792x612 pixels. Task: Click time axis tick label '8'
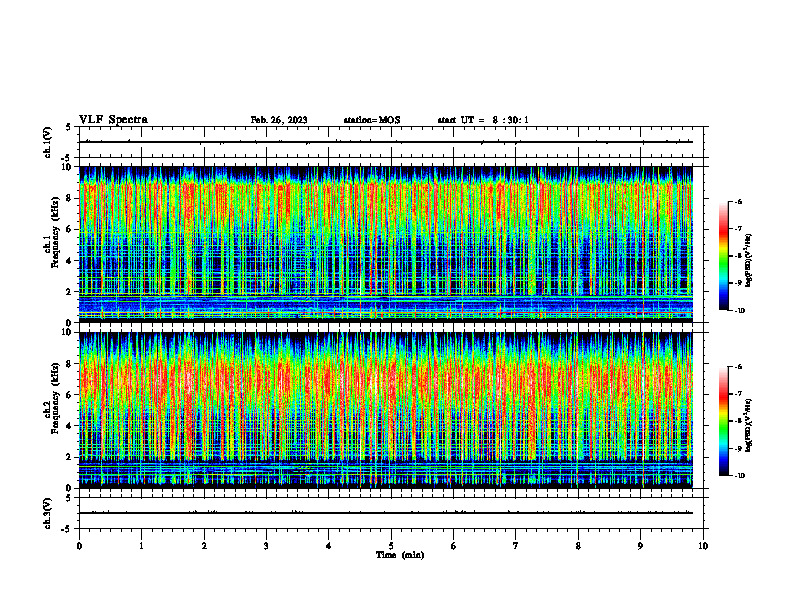pos(578,546)
